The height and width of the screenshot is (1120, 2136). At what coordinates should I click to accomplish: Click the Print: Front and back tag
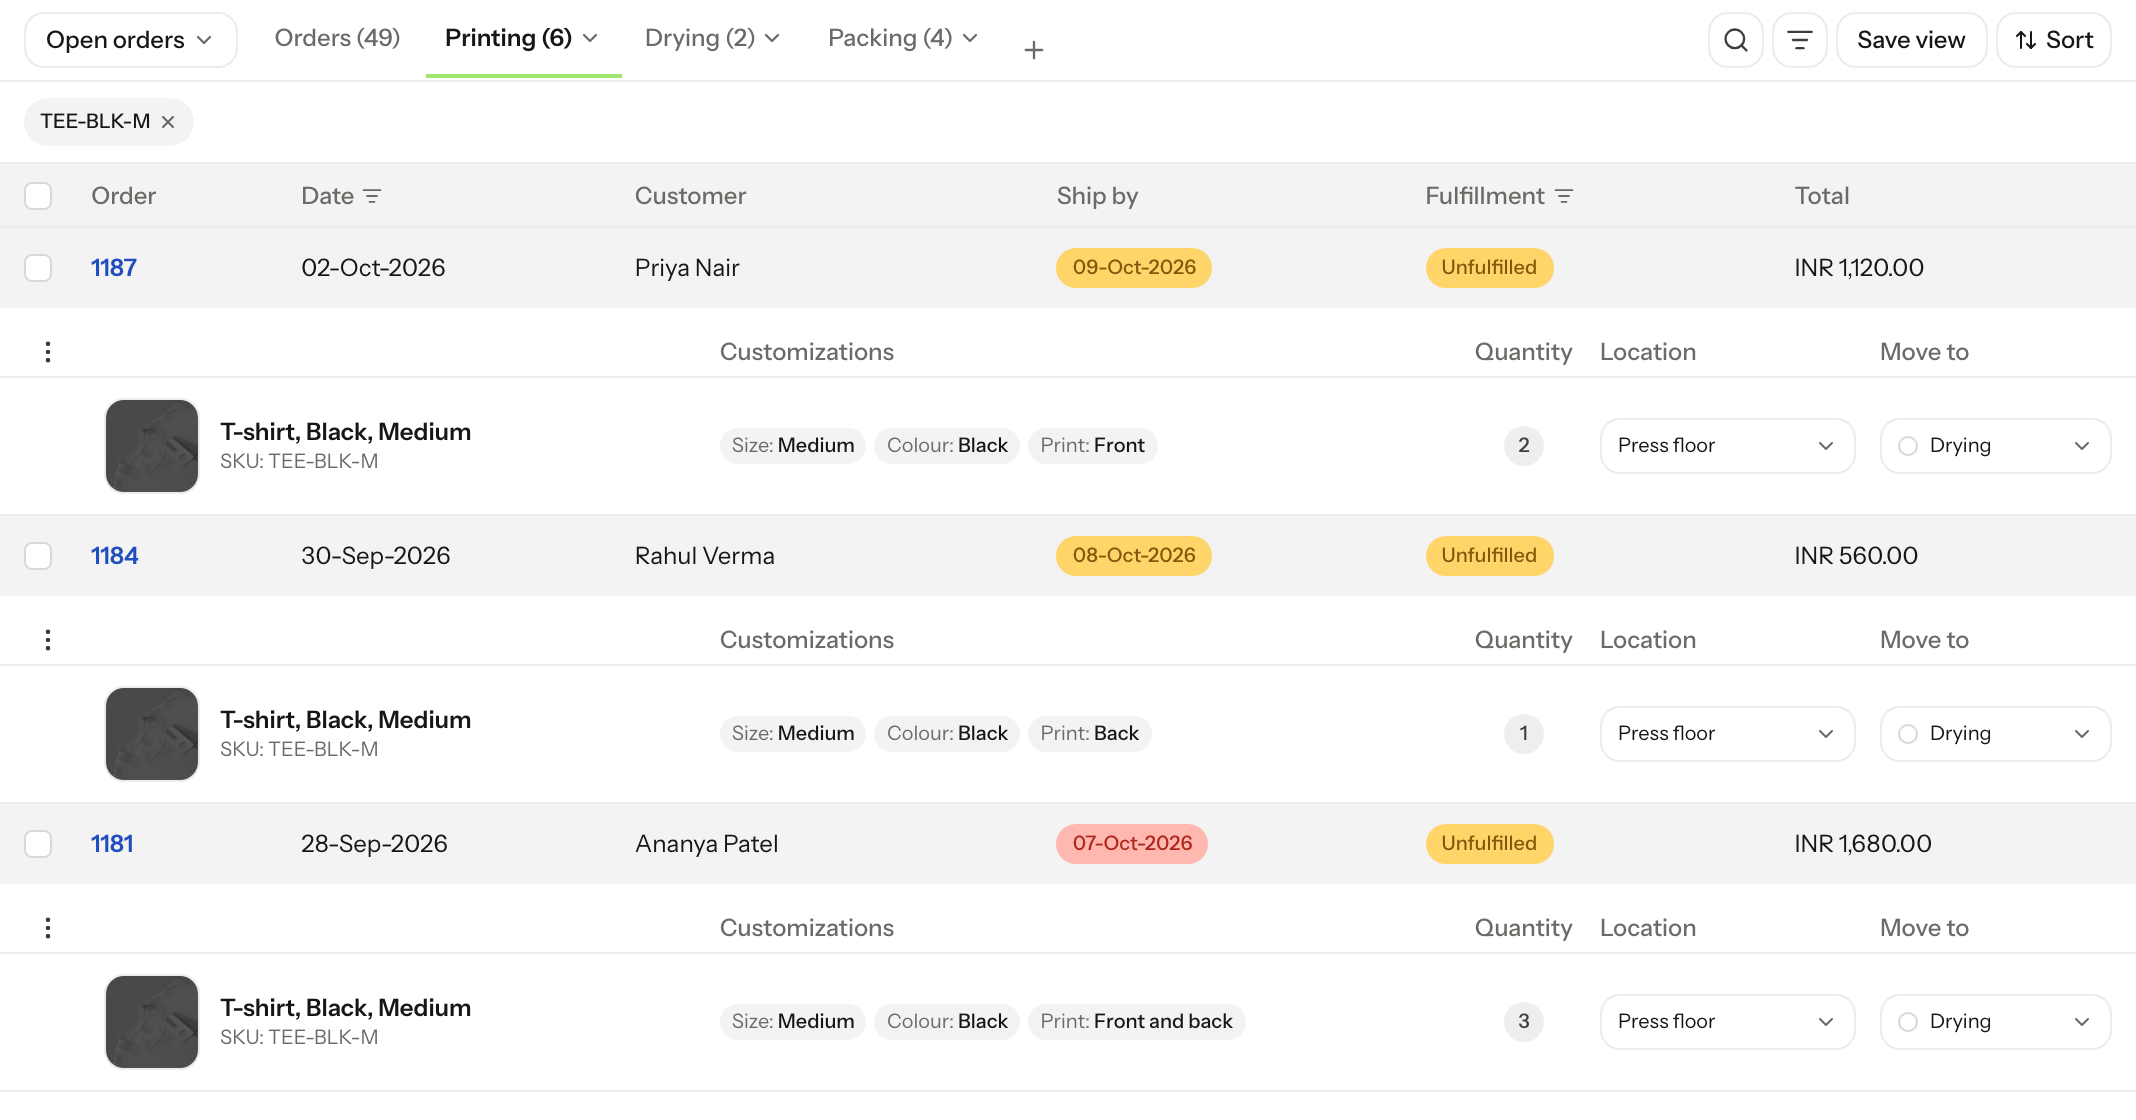coord(1136,1022)
